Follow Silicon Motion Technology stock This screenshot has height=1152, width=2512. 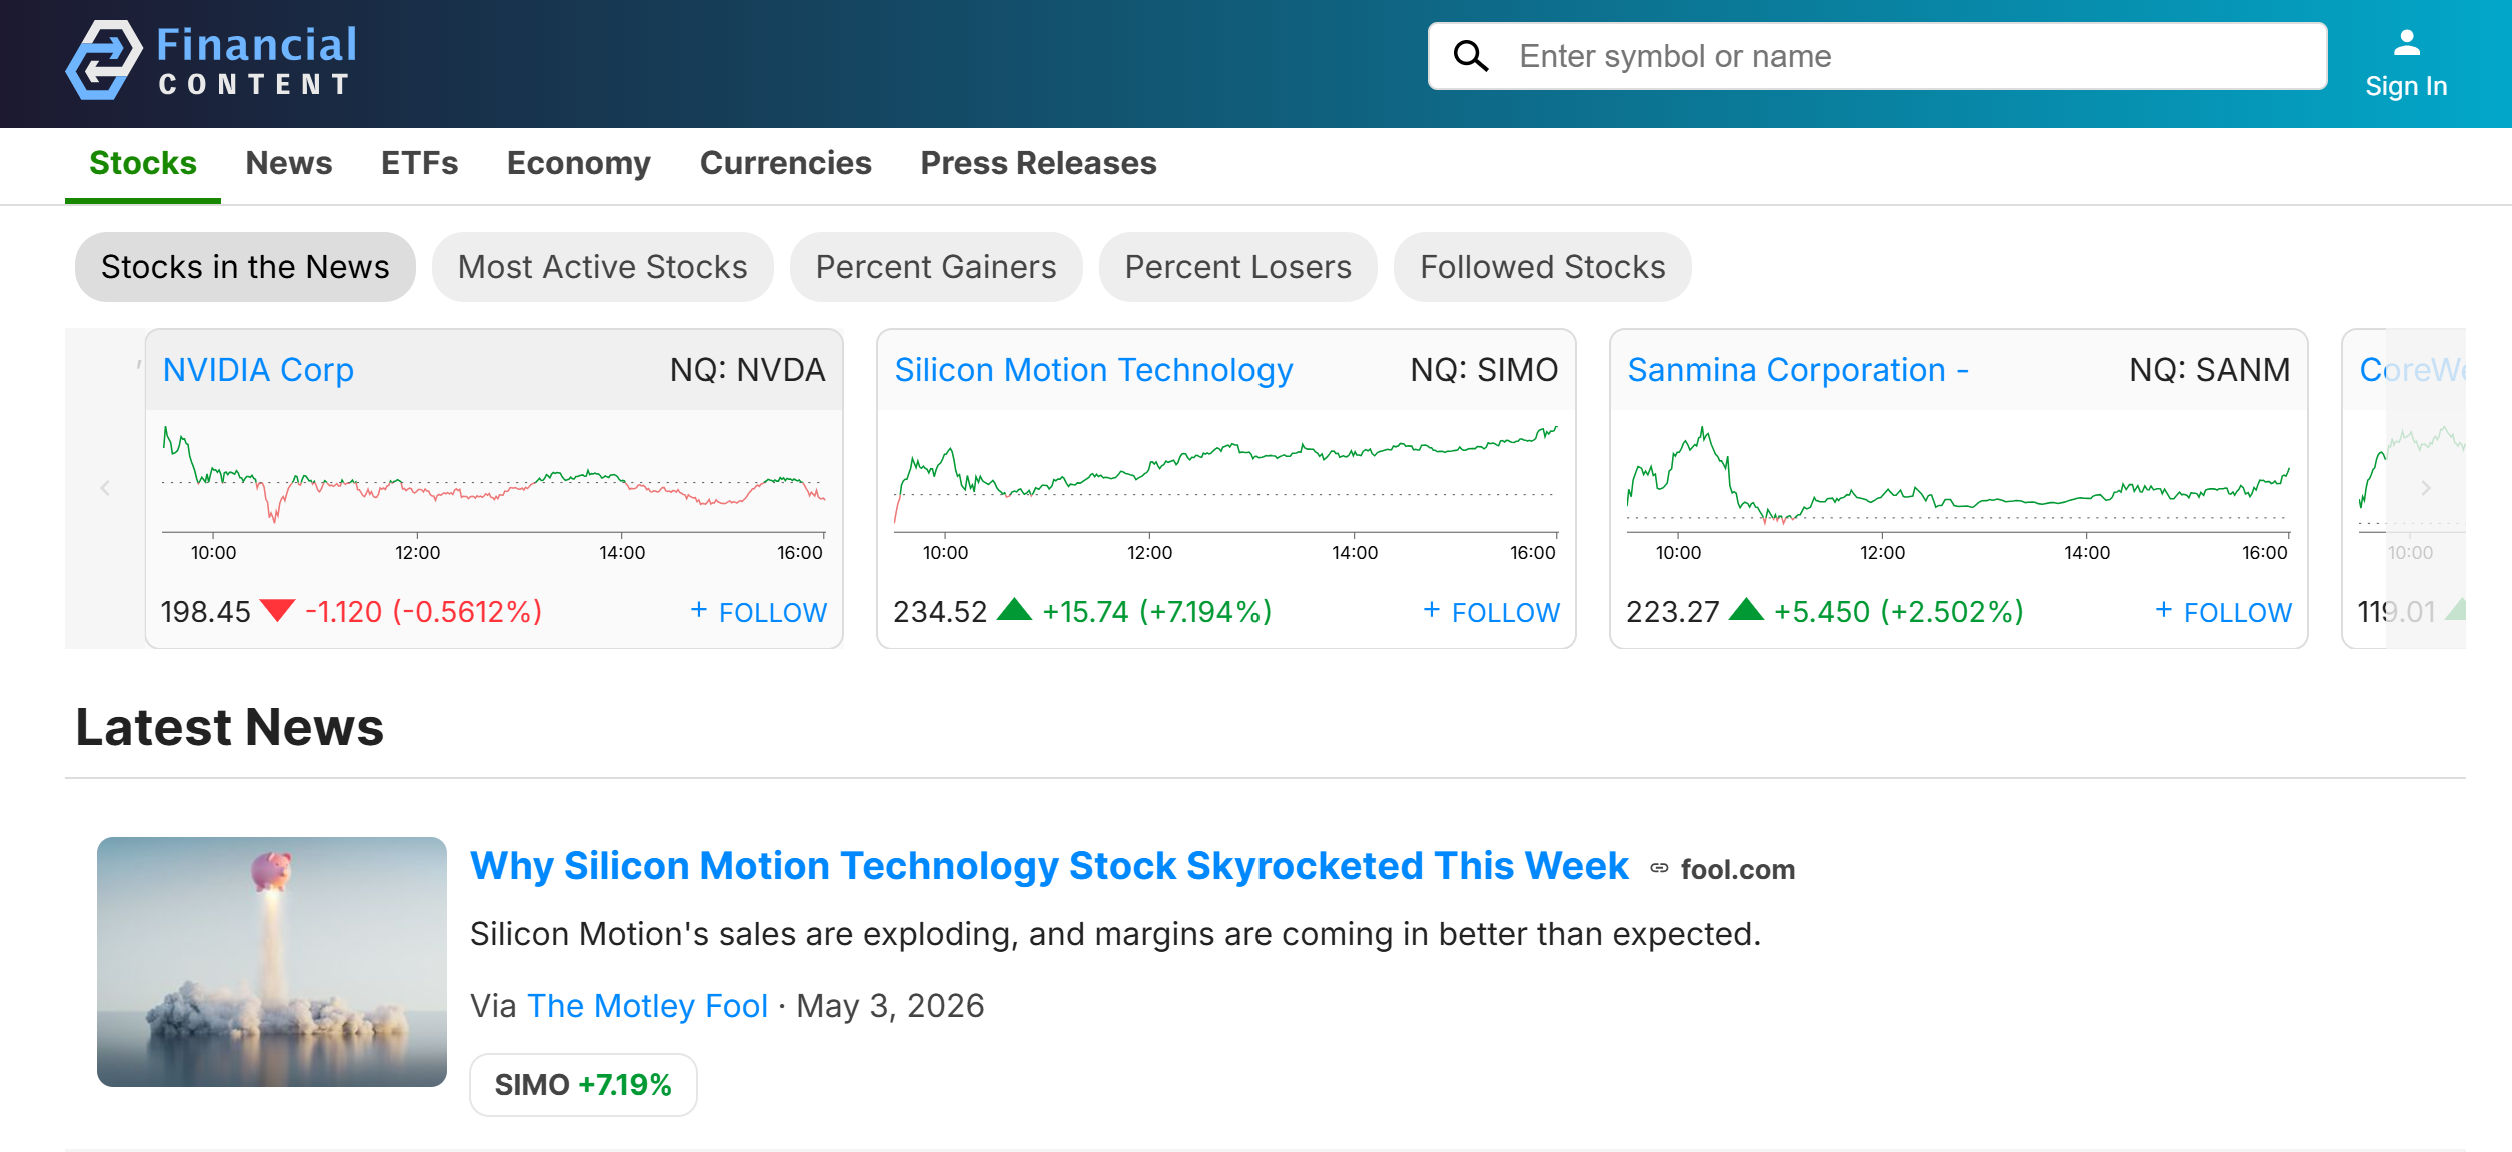[x=1491, y=611]
